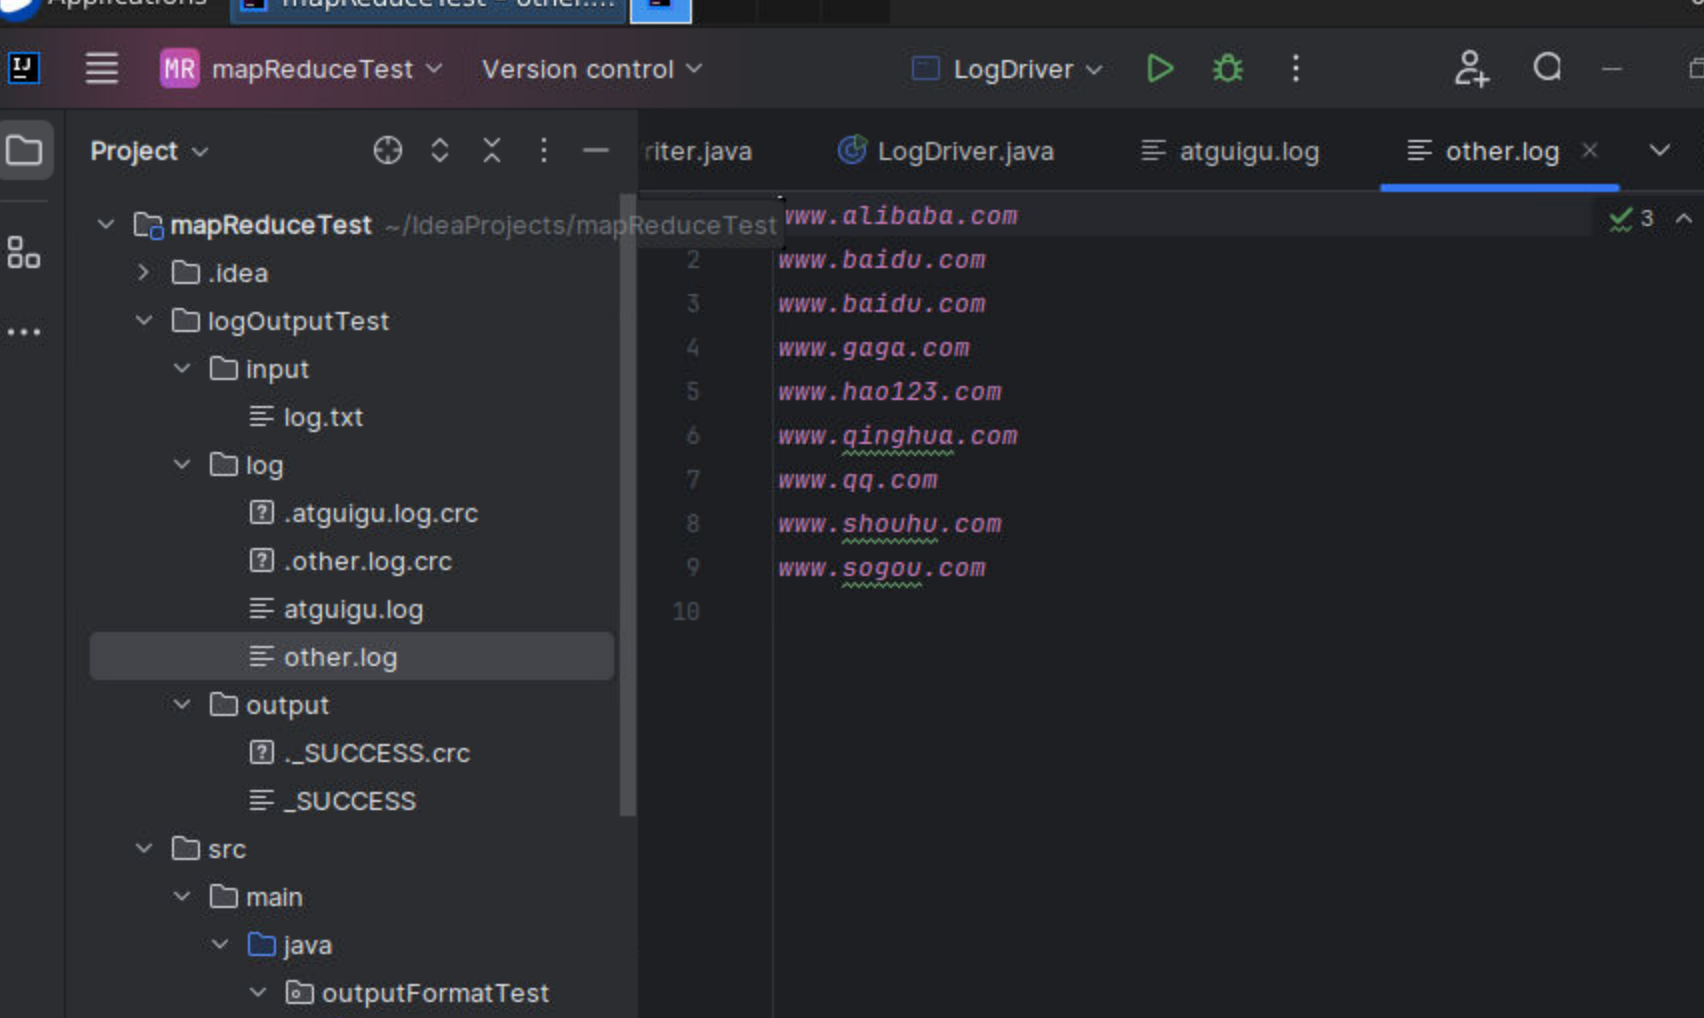The width and height of the screenshot is (1704, 1018).
Task: Collapse the log folder
Action: pyautogui.click(x=182, y=464)
